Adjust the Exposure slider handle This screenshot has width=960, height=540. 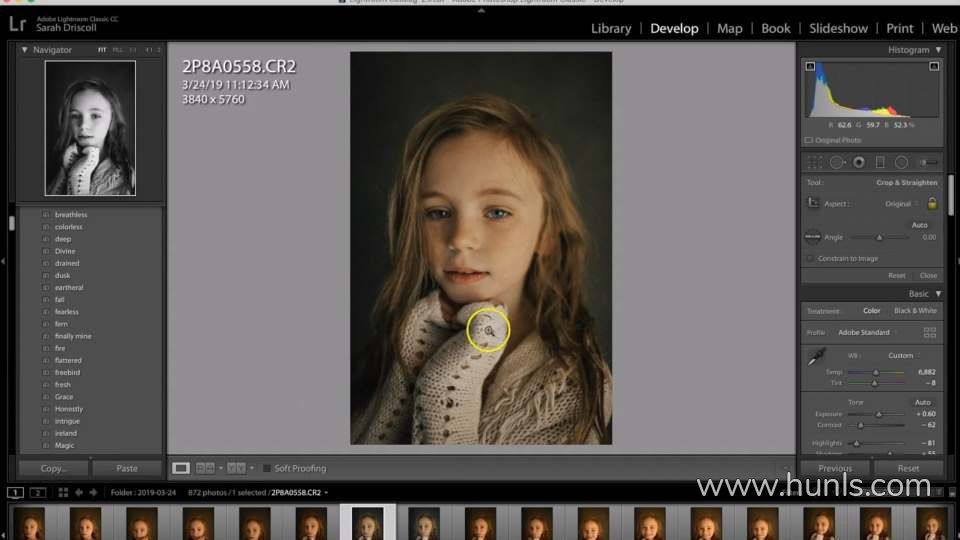point(879,414)
